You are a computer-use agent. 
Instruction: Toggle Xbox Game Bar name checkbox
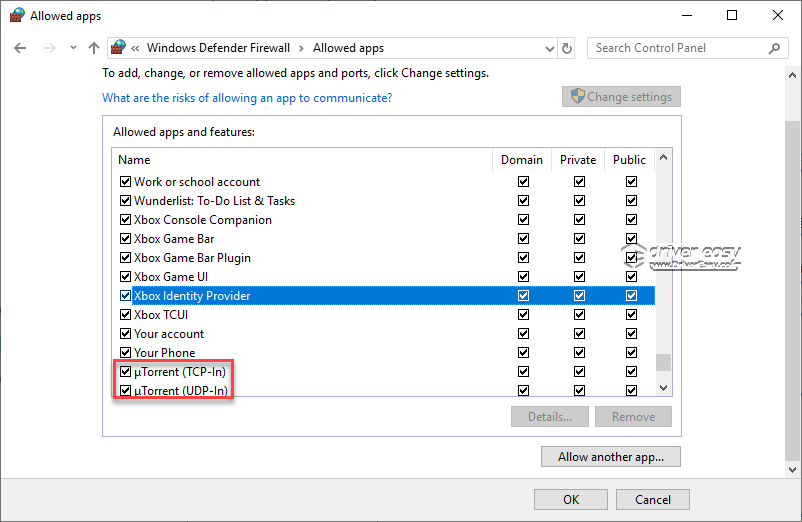tap(125, 238)
